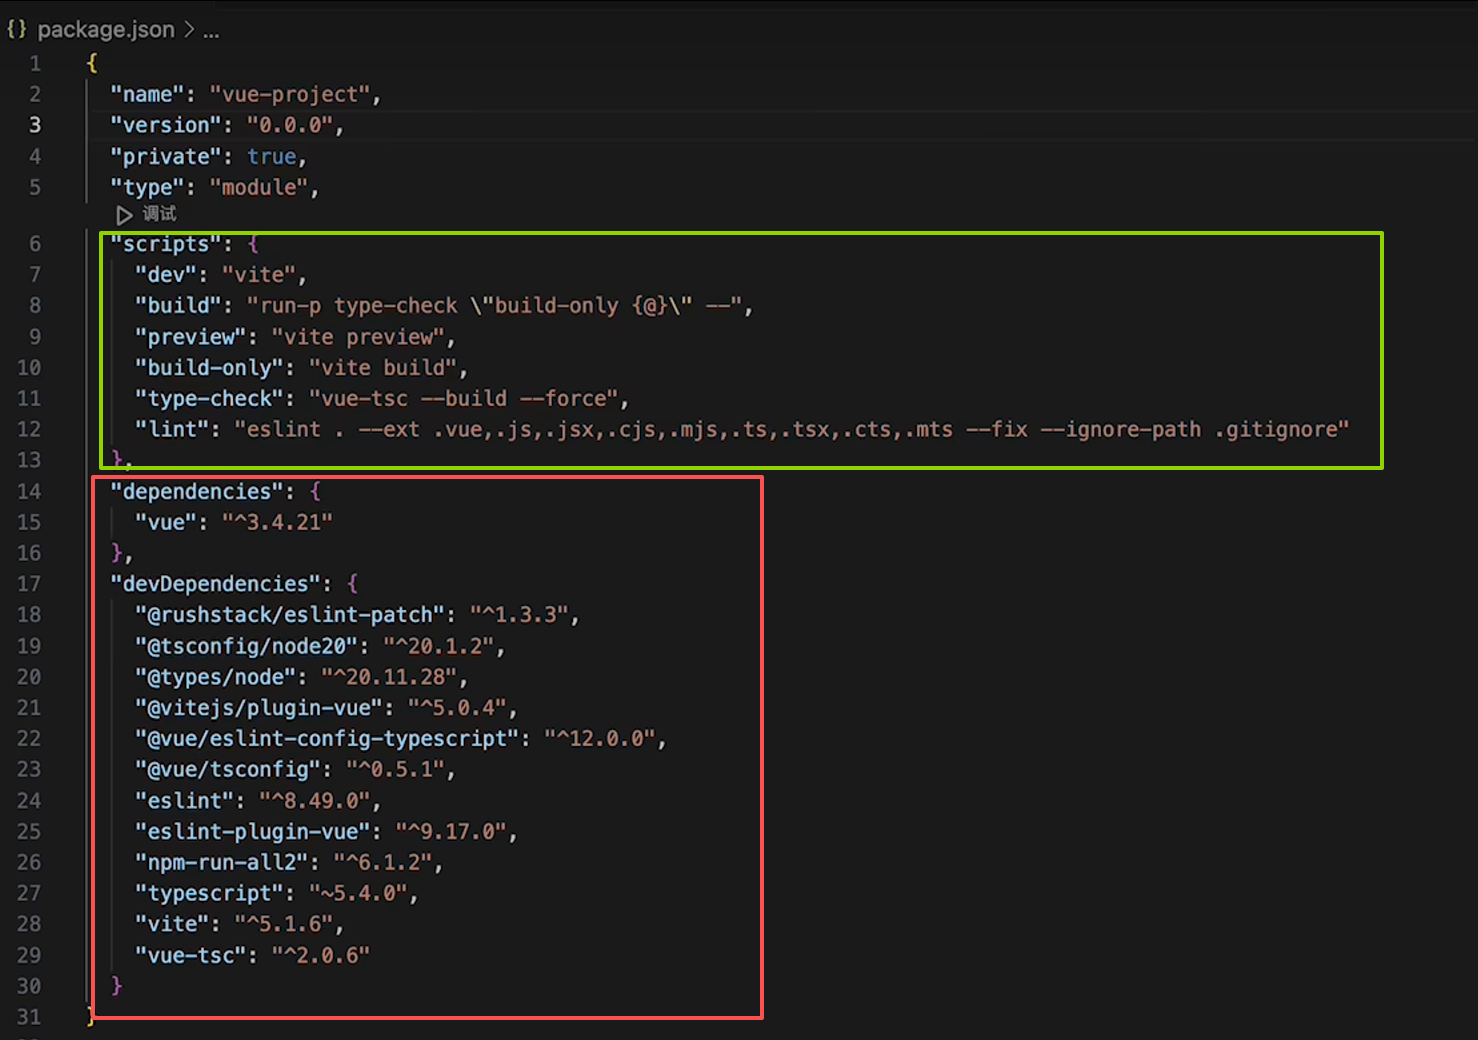Click the "^8.49.0" version value
This screenshot has width=1478, height=1040.
314,801
